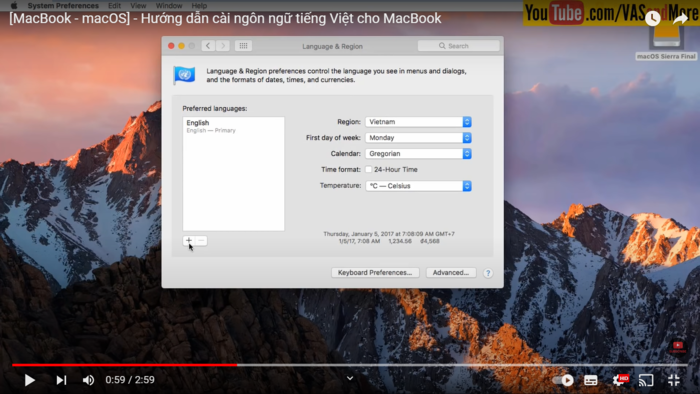This screenshot has width=700, height=394.
Task: Go back in System Preferences
Action: [x=208, y=46]
